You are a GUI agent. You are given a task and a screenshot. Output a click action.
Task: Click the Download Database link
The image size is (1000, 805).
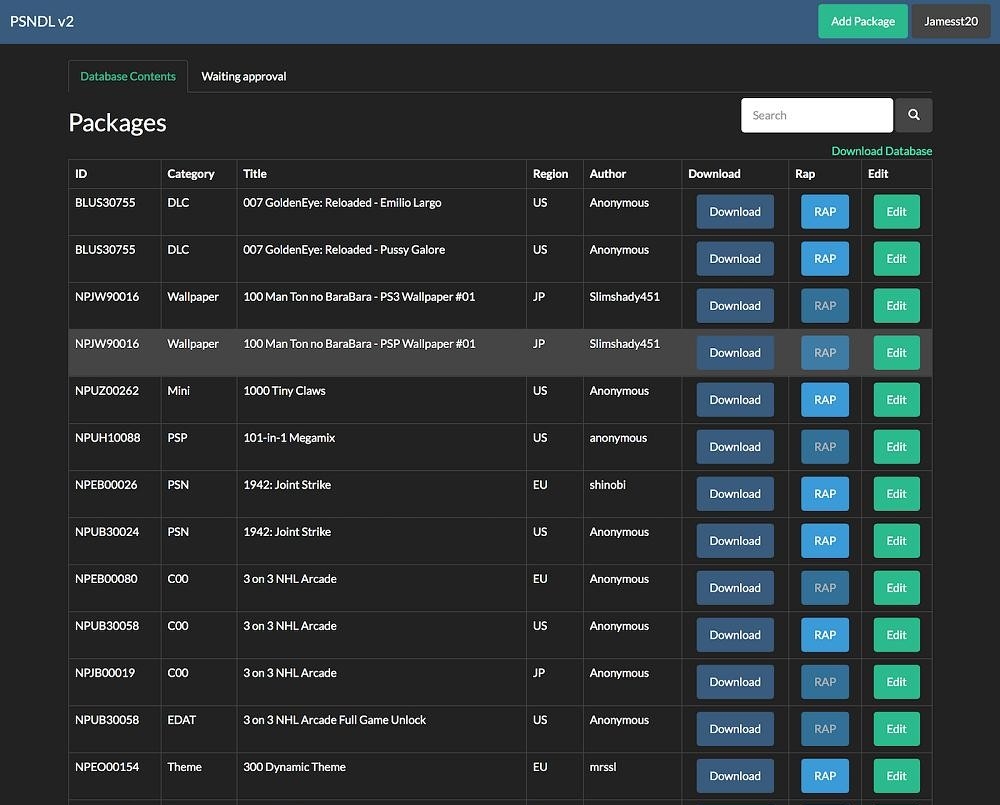(x=881, y=151)
